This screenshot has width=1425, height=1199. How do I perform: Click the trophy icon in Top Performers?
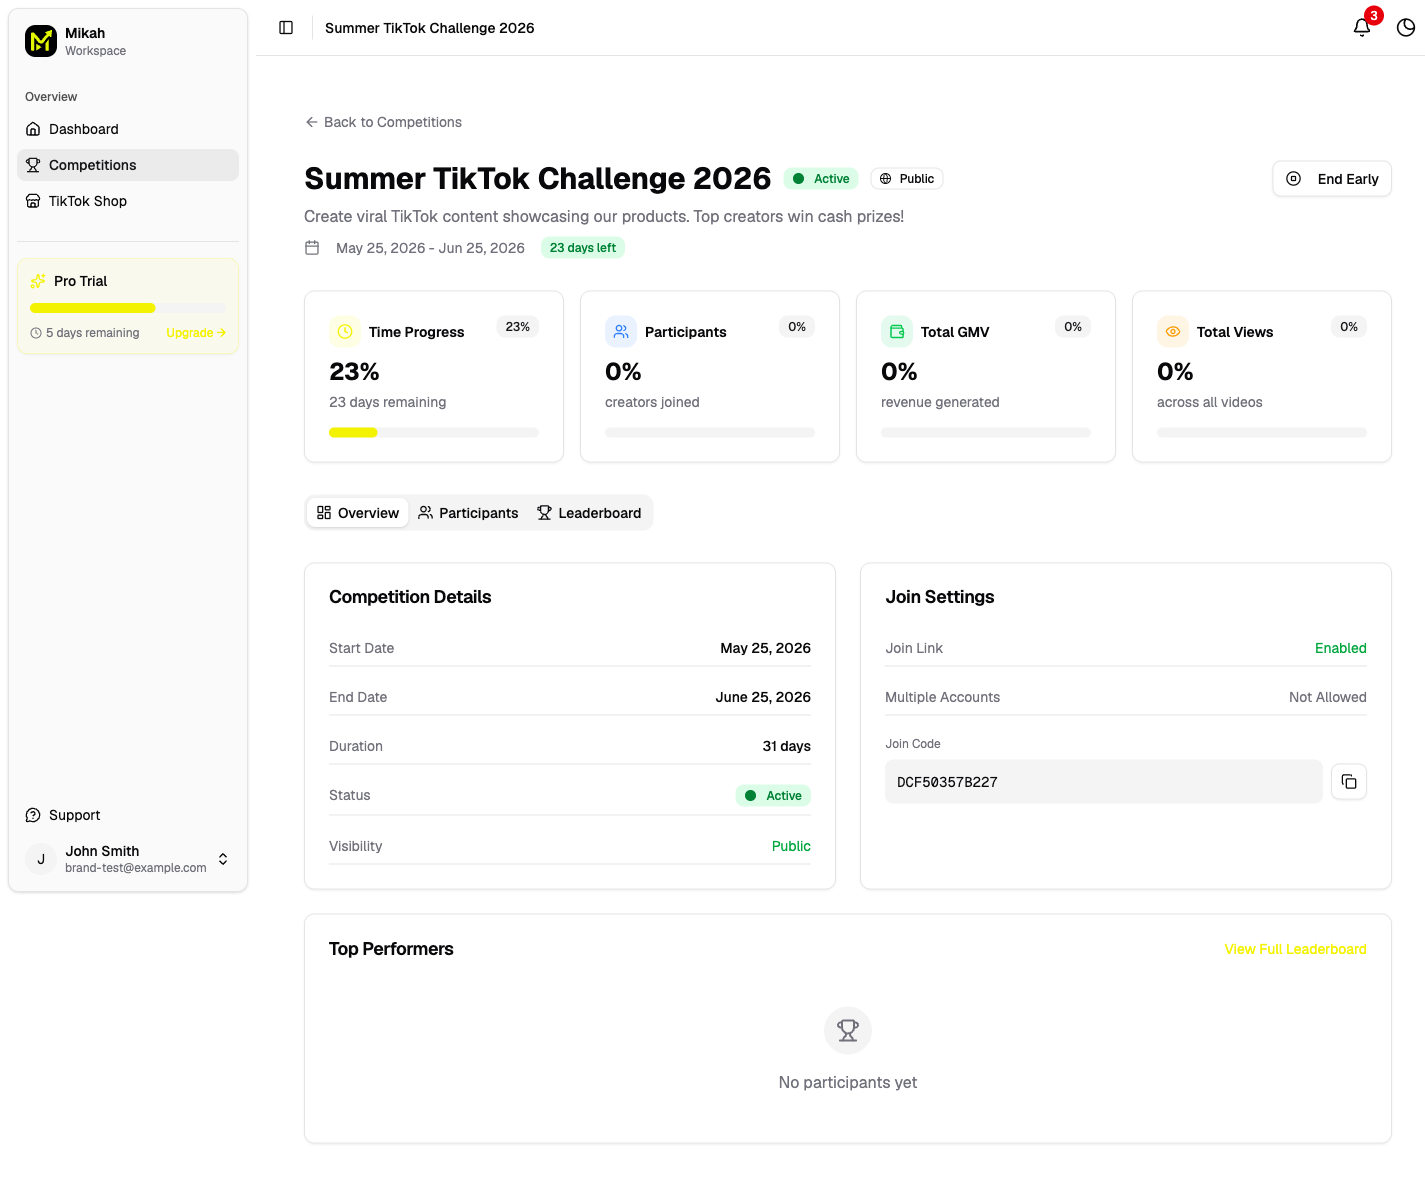[x=848, y=1031]
